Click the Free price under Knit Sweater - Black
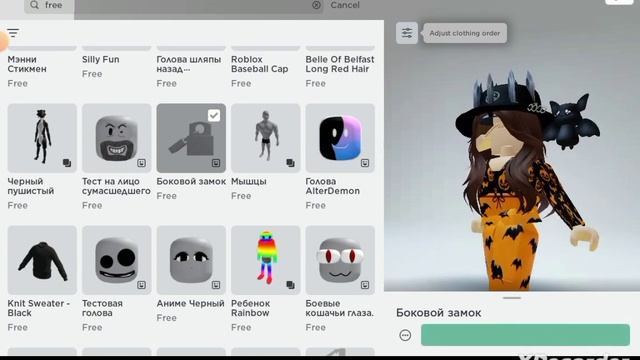The height and width of the screenshot is (360, 640). pyautogui.click(x=18, y=328)
